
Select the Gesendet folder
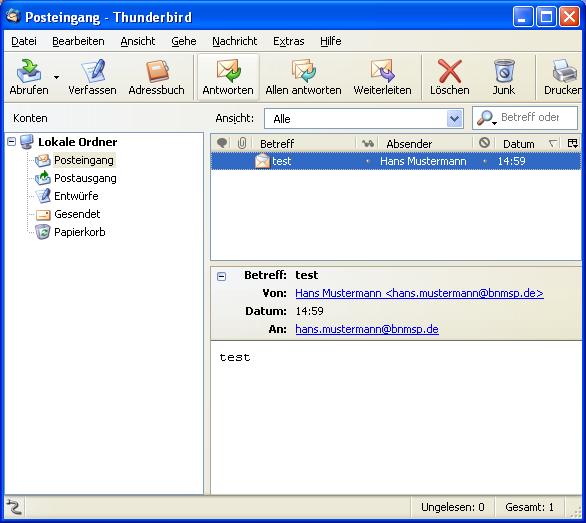77,214
